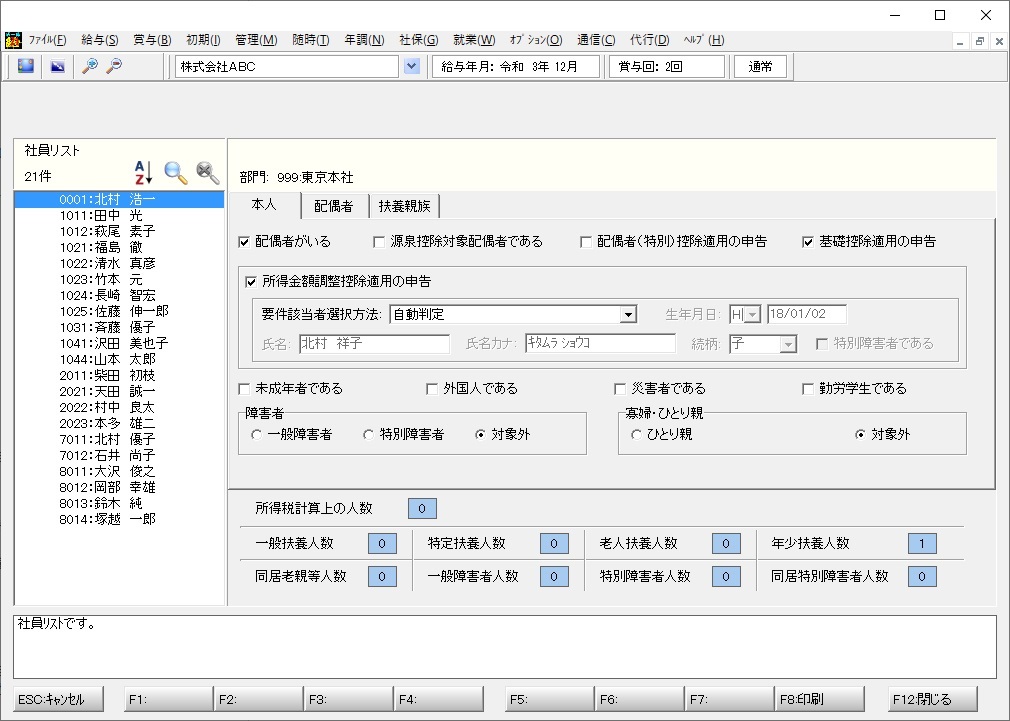
Task: Select 一般障害者 radio button
Action: [x=256, y=435]
